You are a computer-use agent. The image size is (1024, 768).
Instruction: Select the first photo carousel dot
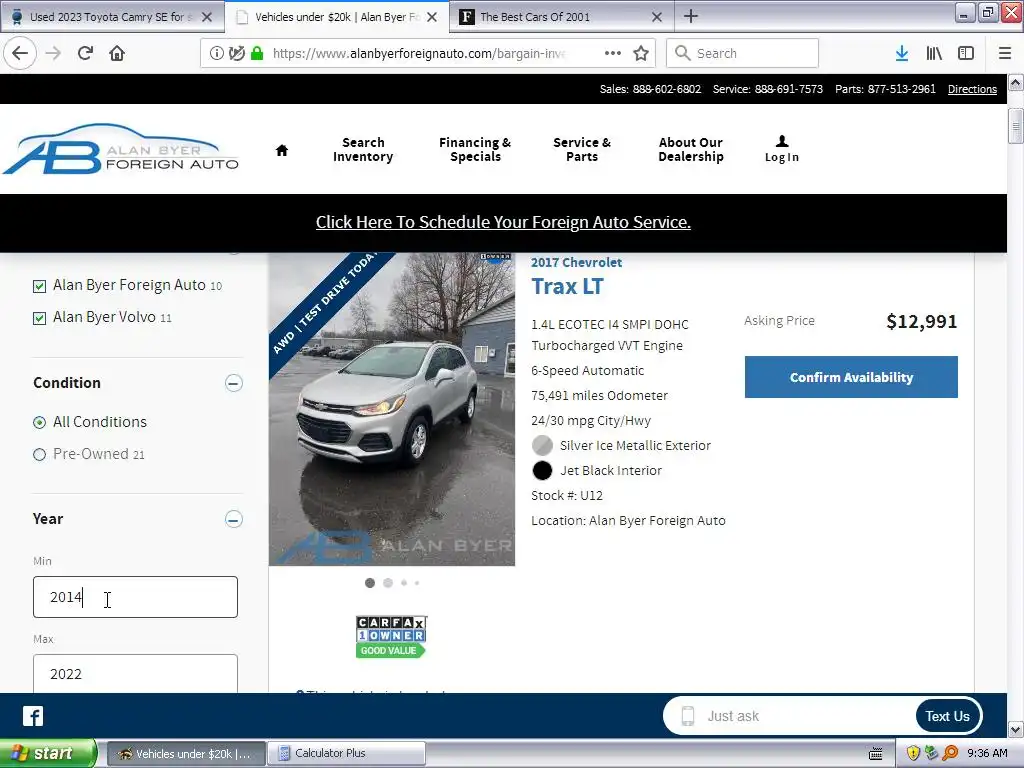click(370, 583)
